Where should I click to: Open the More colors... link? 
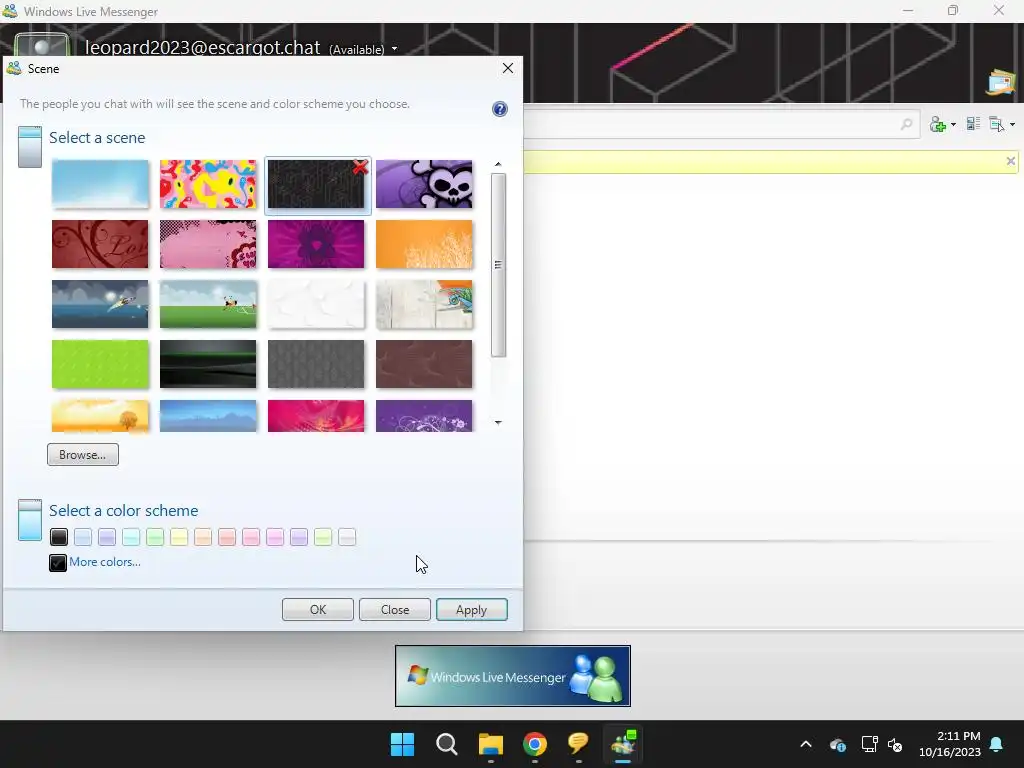tap(104, 562)
